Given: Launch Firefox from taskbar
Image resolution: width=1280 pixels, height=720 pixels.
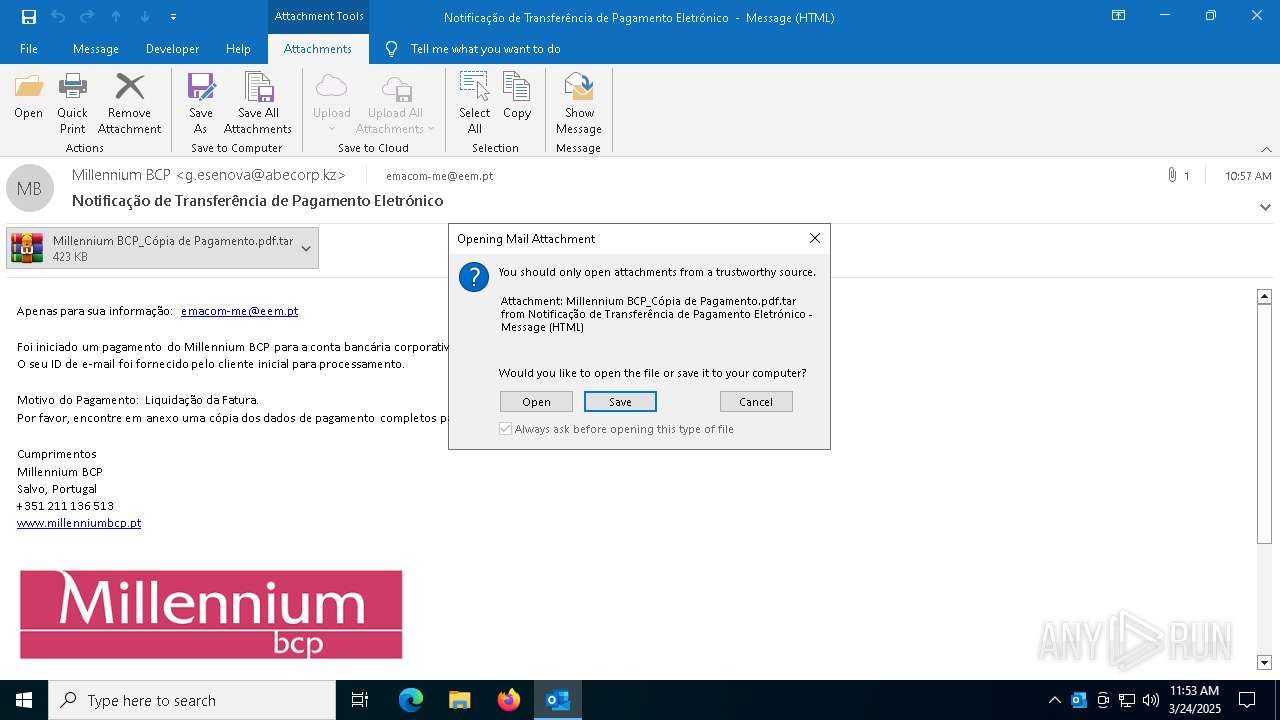Looking at the screenshot, I should pos(509,700).
